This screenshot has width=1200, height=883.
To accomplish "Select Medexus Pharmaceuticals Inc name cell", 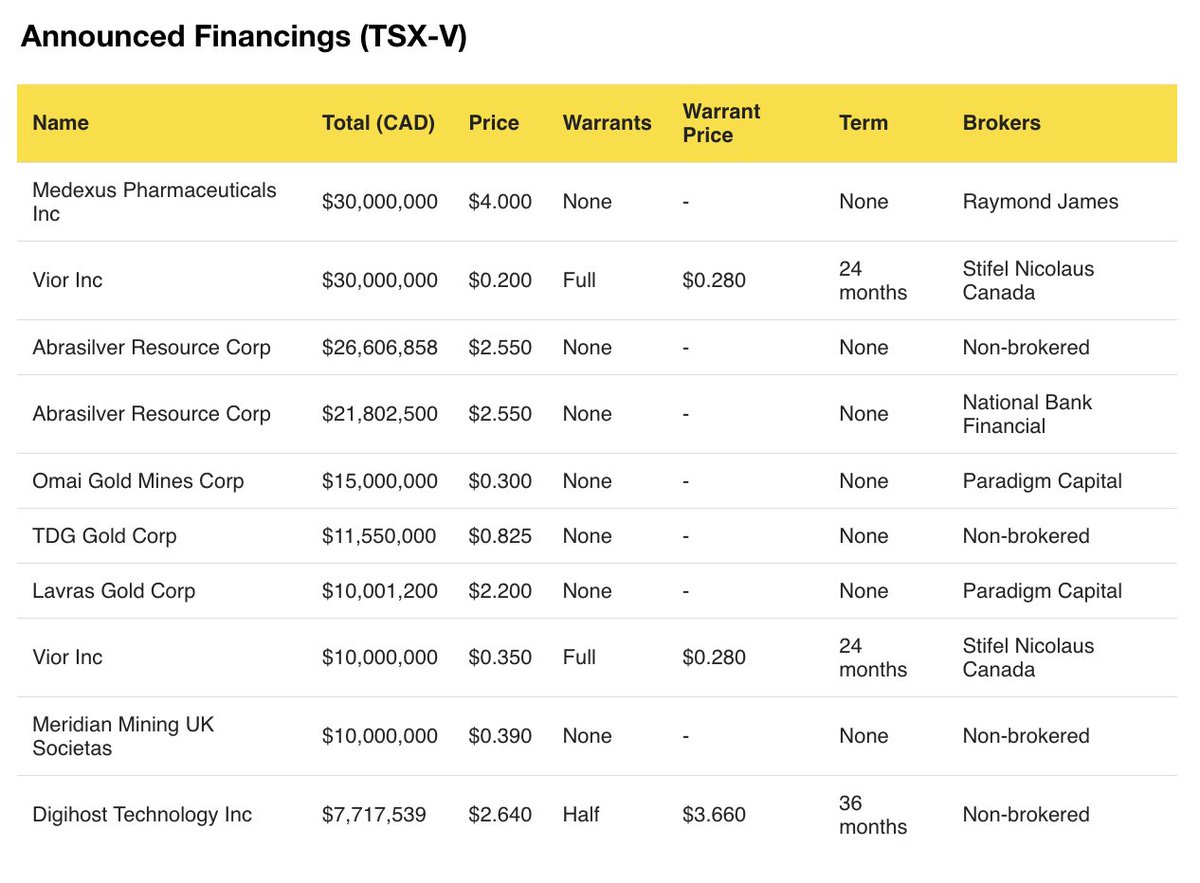I will 154,202.
